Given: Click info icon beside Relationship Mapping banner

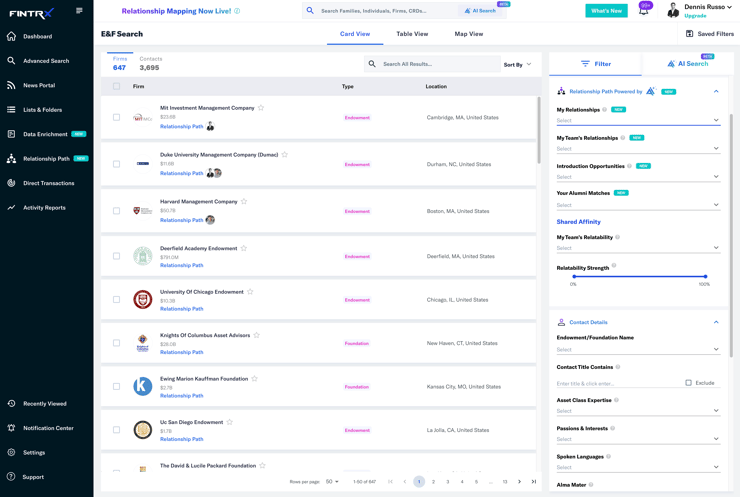Looking at the screenshot, I should (237, 11).
